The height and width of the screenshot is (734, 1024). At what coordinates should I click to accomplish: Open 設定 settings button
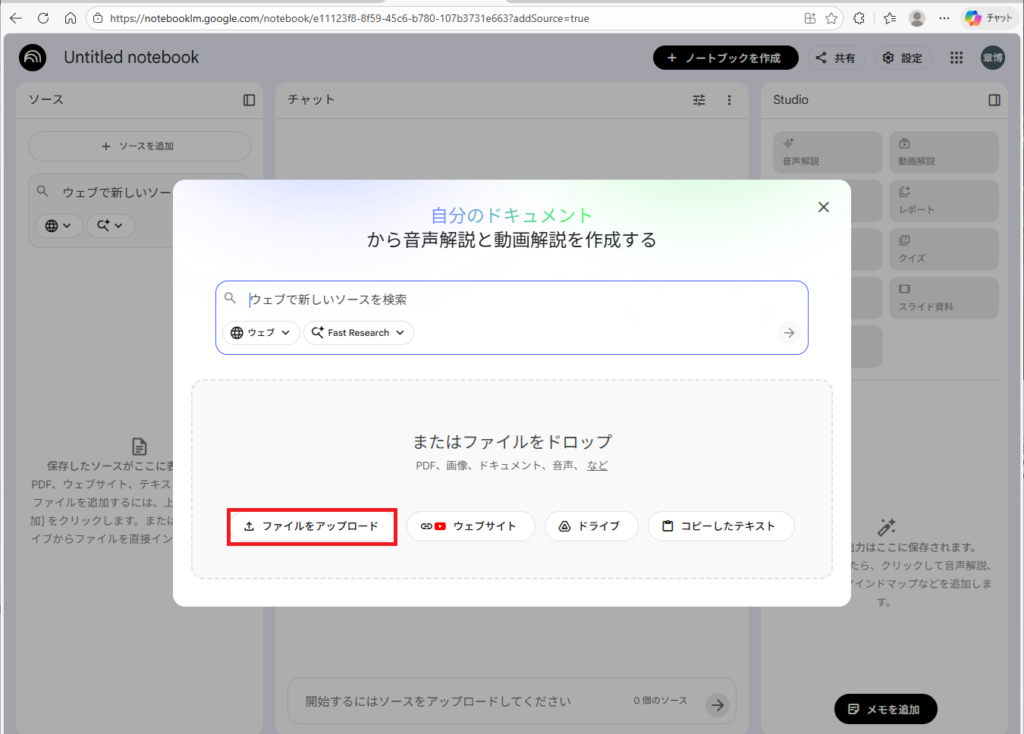tap(902, 58)
